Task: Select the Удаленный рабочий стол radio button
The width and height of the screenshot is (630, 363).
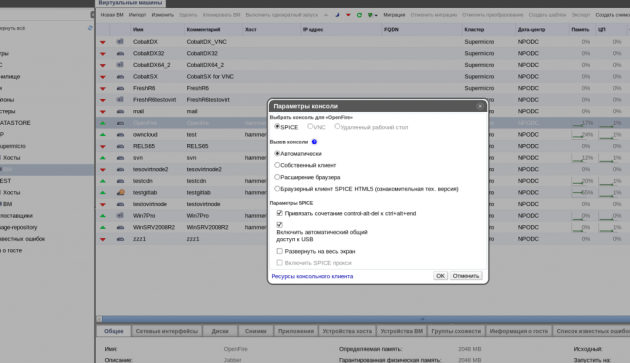Action: coord(337,126)
